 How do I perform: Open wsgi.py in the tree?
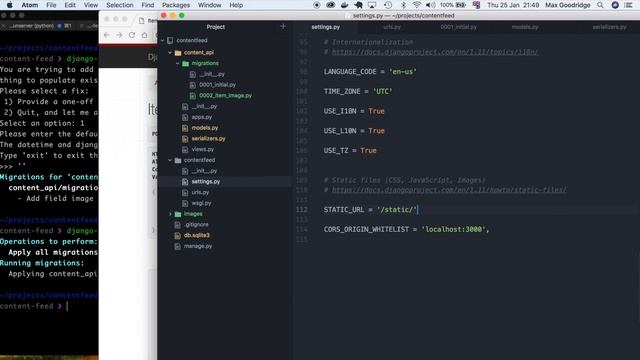click(x=201, y=203)
